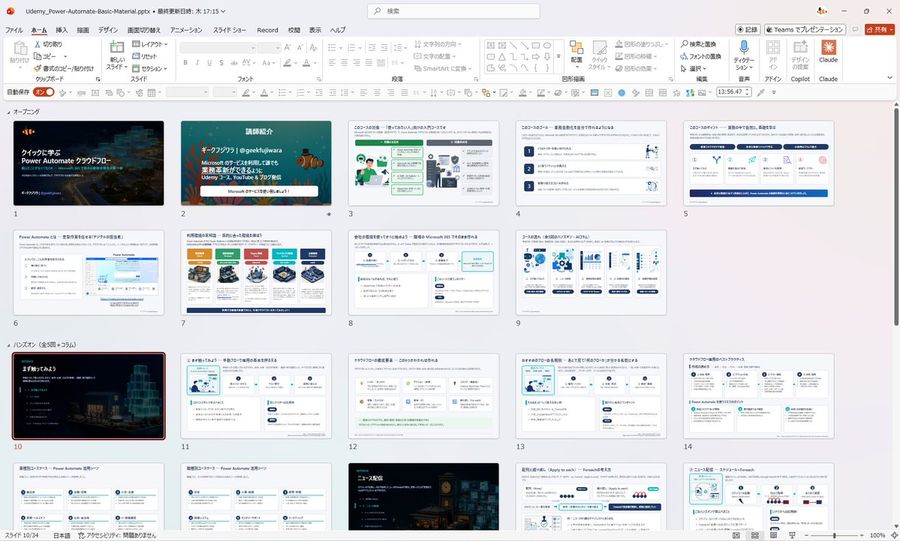Collapse the オープニング section
The image size is (900, 541).
pyautogui.click(x=8, y=112)
